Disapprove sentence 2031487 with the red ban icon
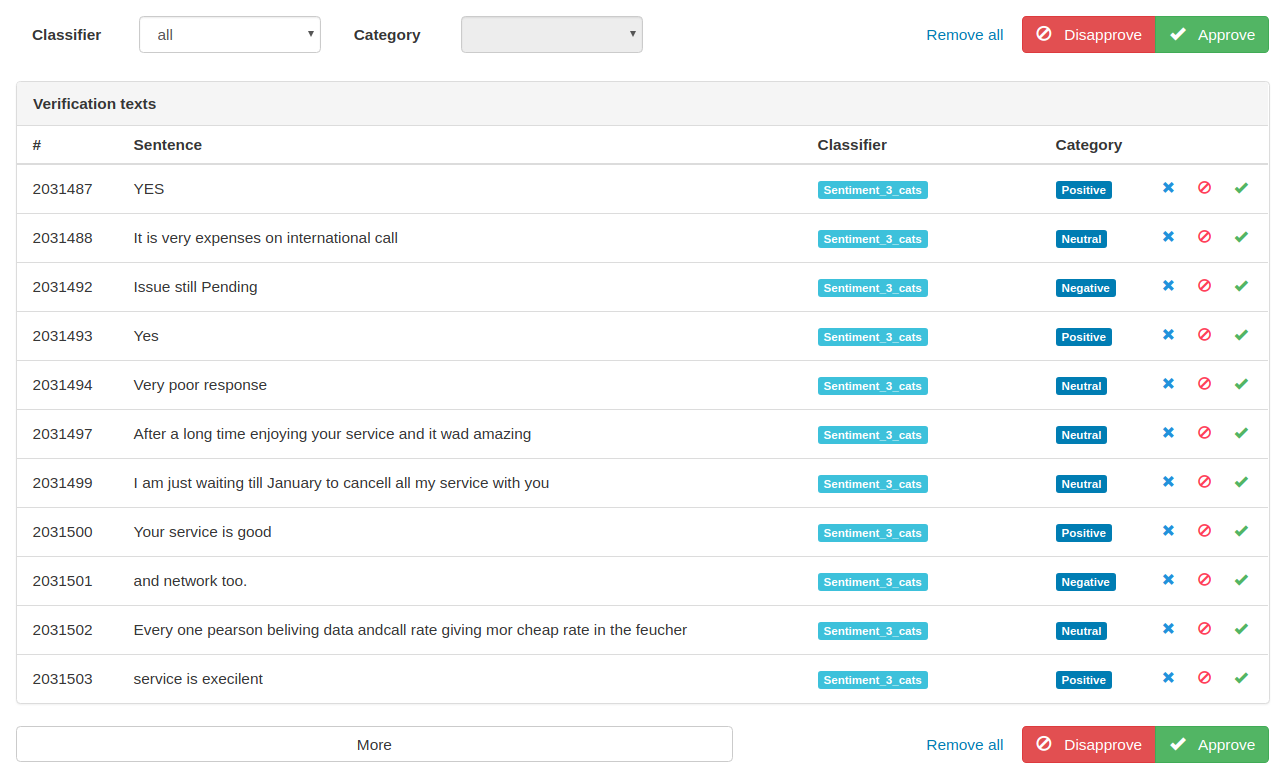This screenshot has height=778, width=1284. (x=1204, y=188)
